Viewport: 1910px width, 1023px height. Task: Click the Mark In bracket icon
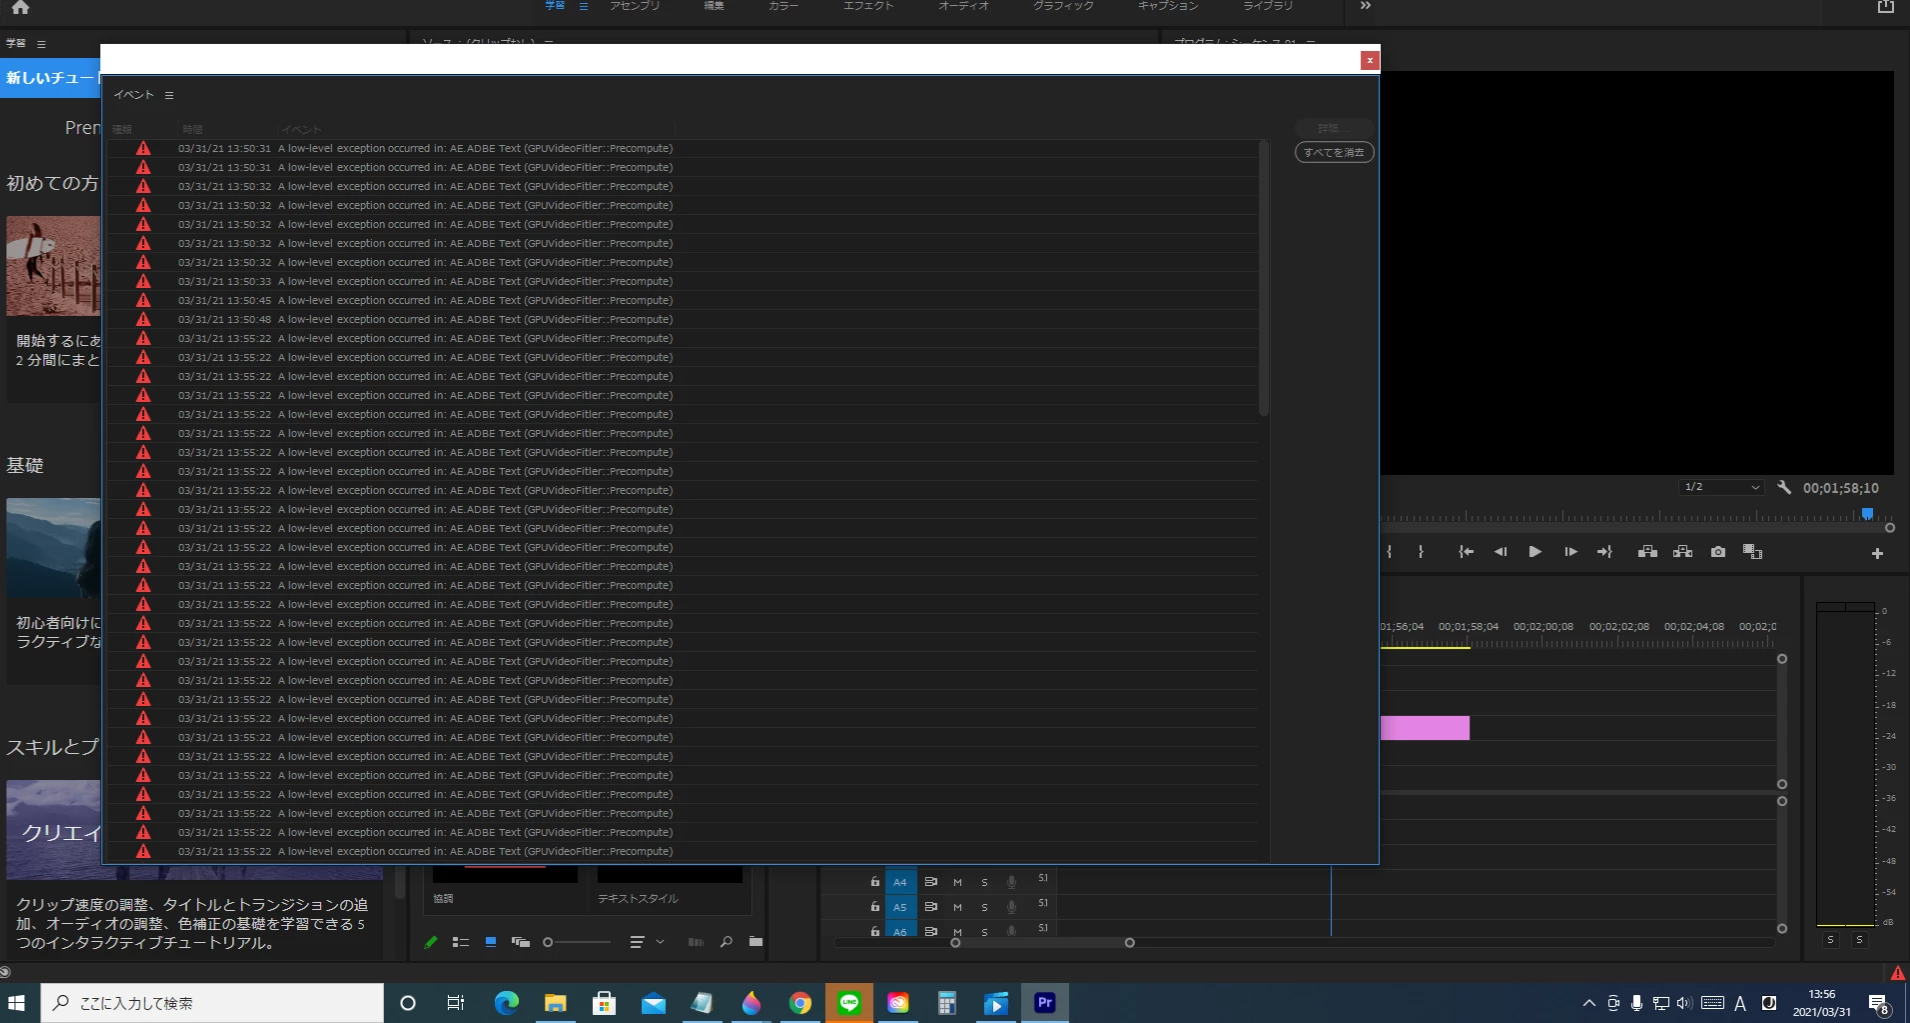[x=1389, y=552]
